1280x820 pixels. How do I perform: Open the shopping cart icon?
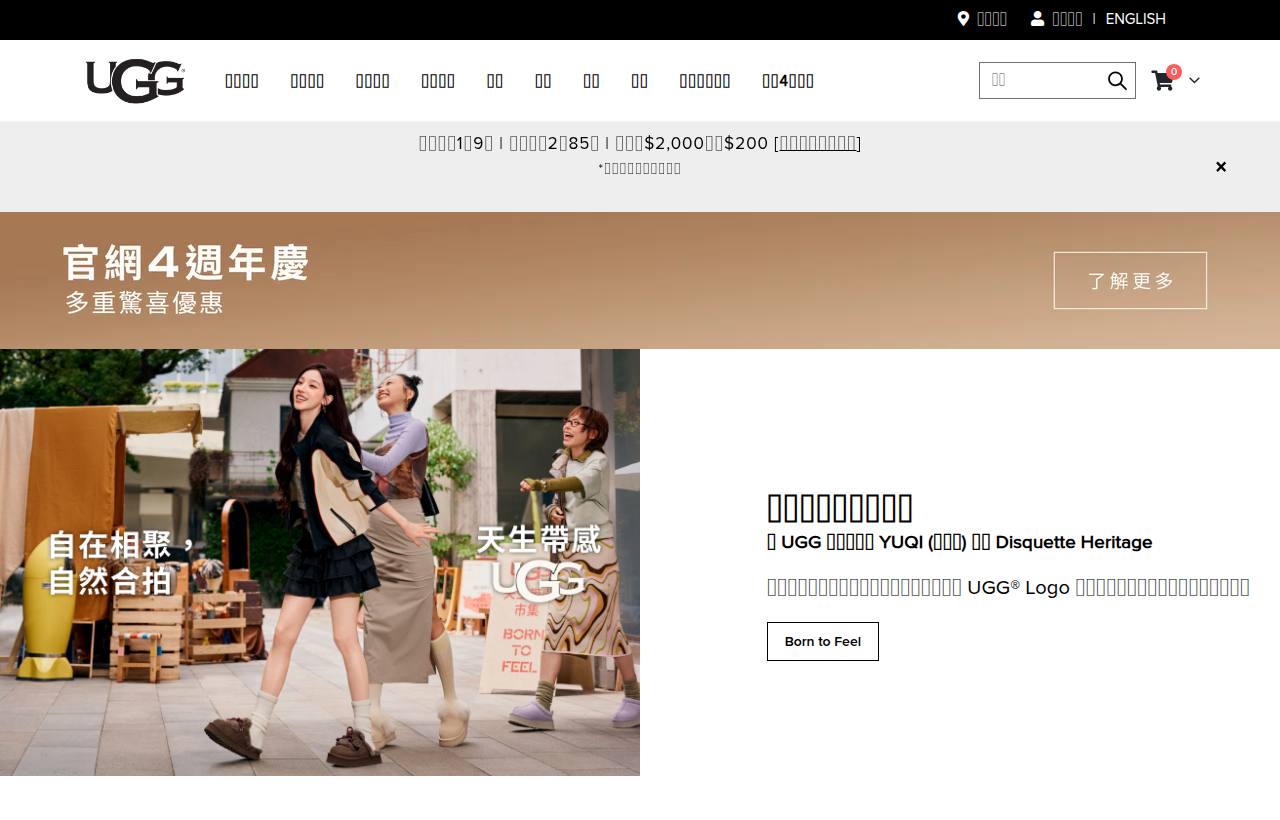[x=1163, y=80]
